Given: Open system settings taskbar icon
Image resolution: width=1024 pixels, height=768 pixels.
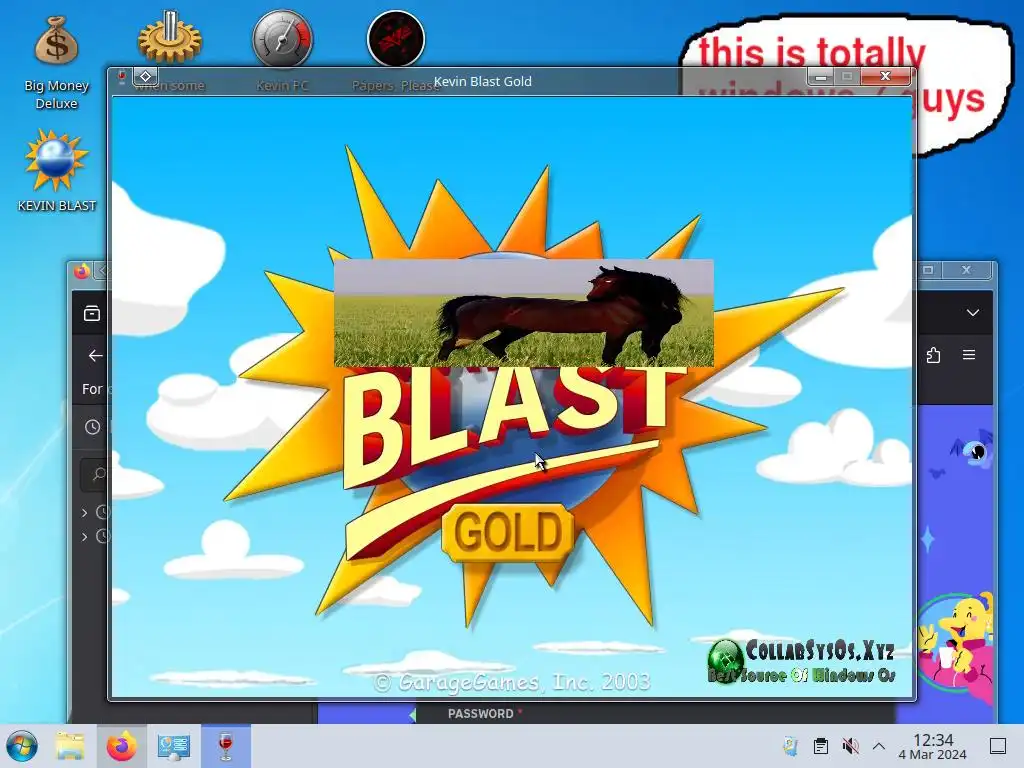Looking at the screenshot, I should tap(173, 746).
